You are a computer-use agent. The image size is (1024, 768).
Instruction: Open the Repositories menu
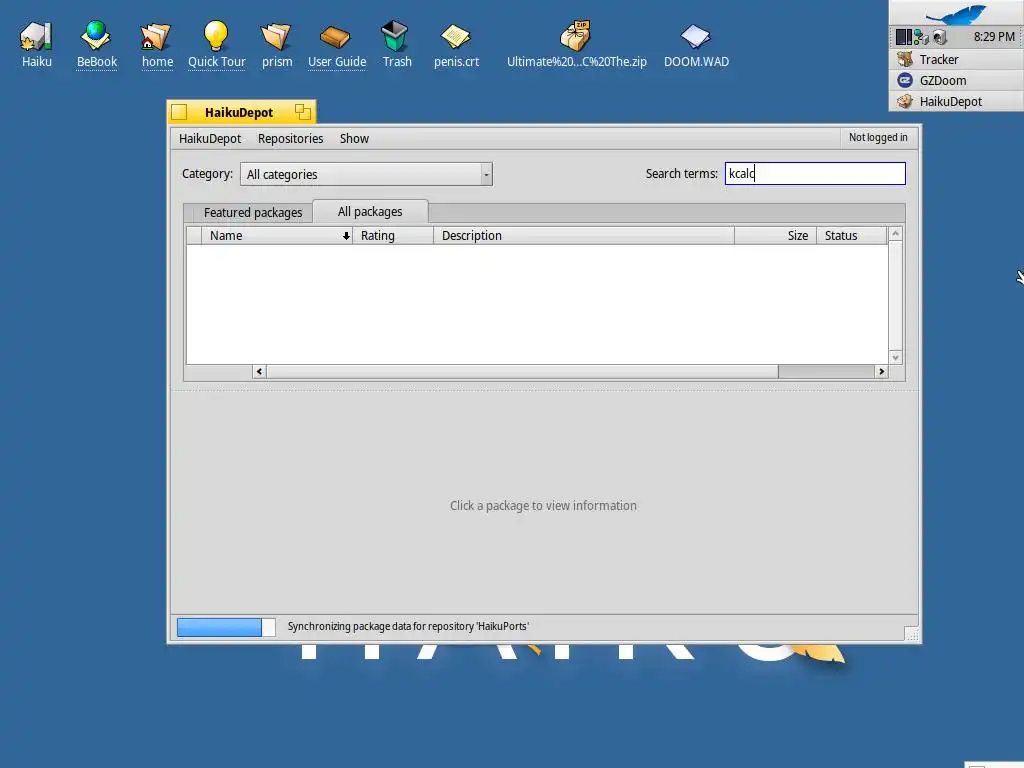(x=291, y=138)
